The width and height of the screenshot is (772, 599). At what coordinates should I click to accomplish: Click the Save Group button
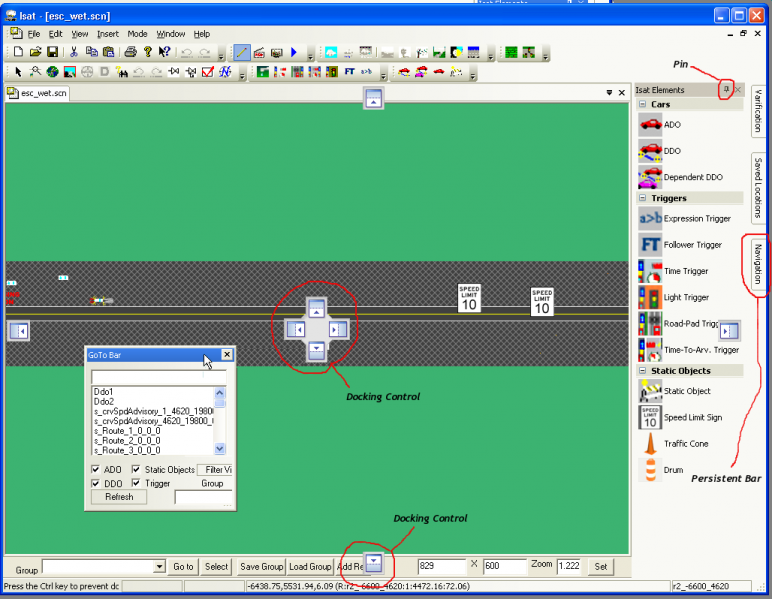261,567
